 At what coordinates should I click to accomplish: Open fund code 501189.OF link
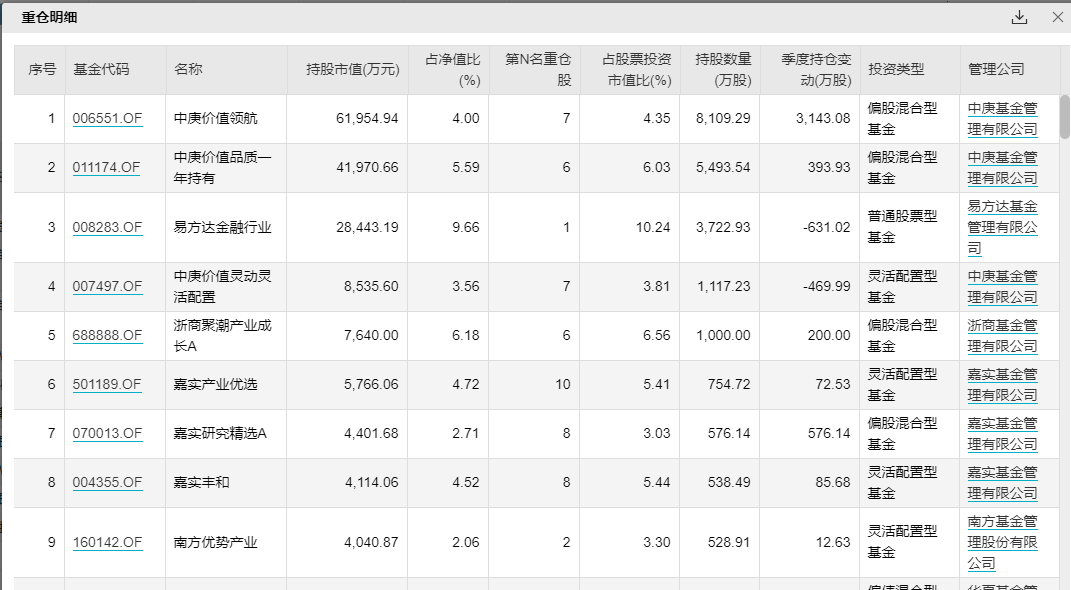coord(107,384)
